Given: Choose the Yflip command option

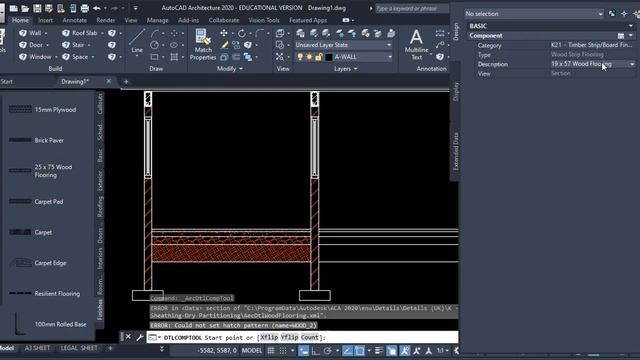Looking at the screenshot, I should (289, 337).
